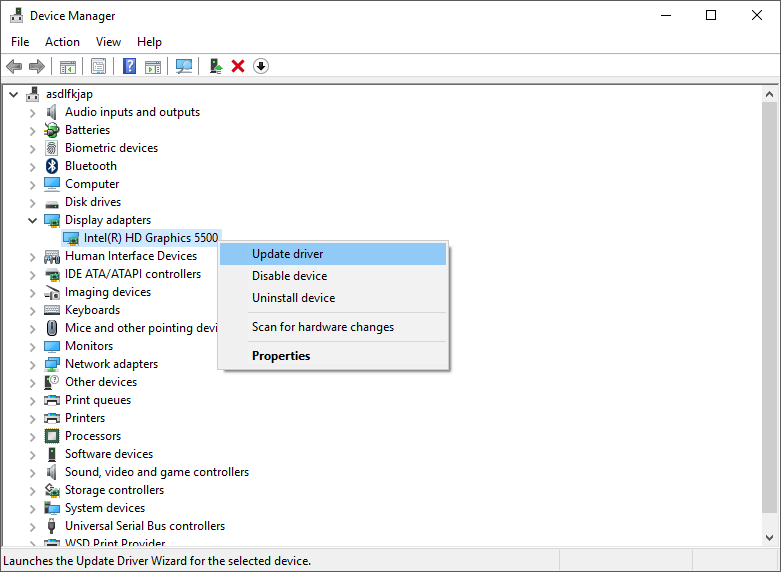The height and width of the screenshot is (572, 781).
Task: Choose Update driver from context menu
Action: [333, 254]
